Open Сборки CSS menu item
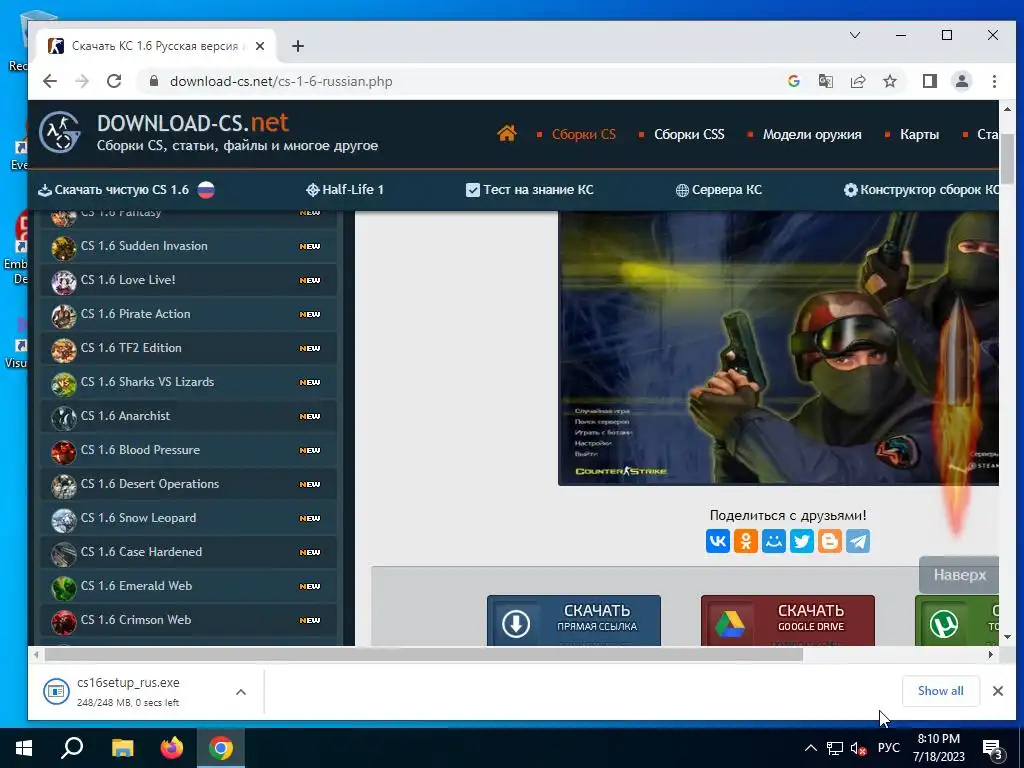Image resolution: width=1024 pixels, height=768 pixels. click(689, 135)
